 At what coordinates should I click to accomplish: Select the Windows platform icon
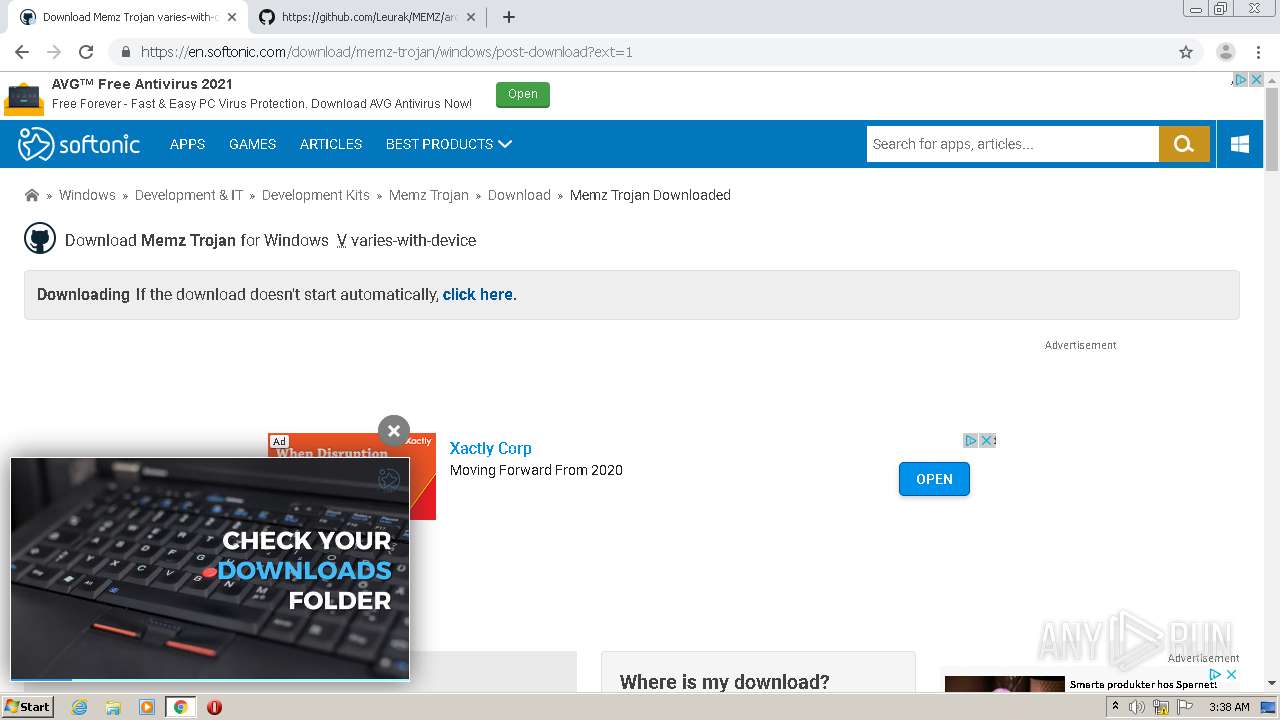coord(1240,144)
